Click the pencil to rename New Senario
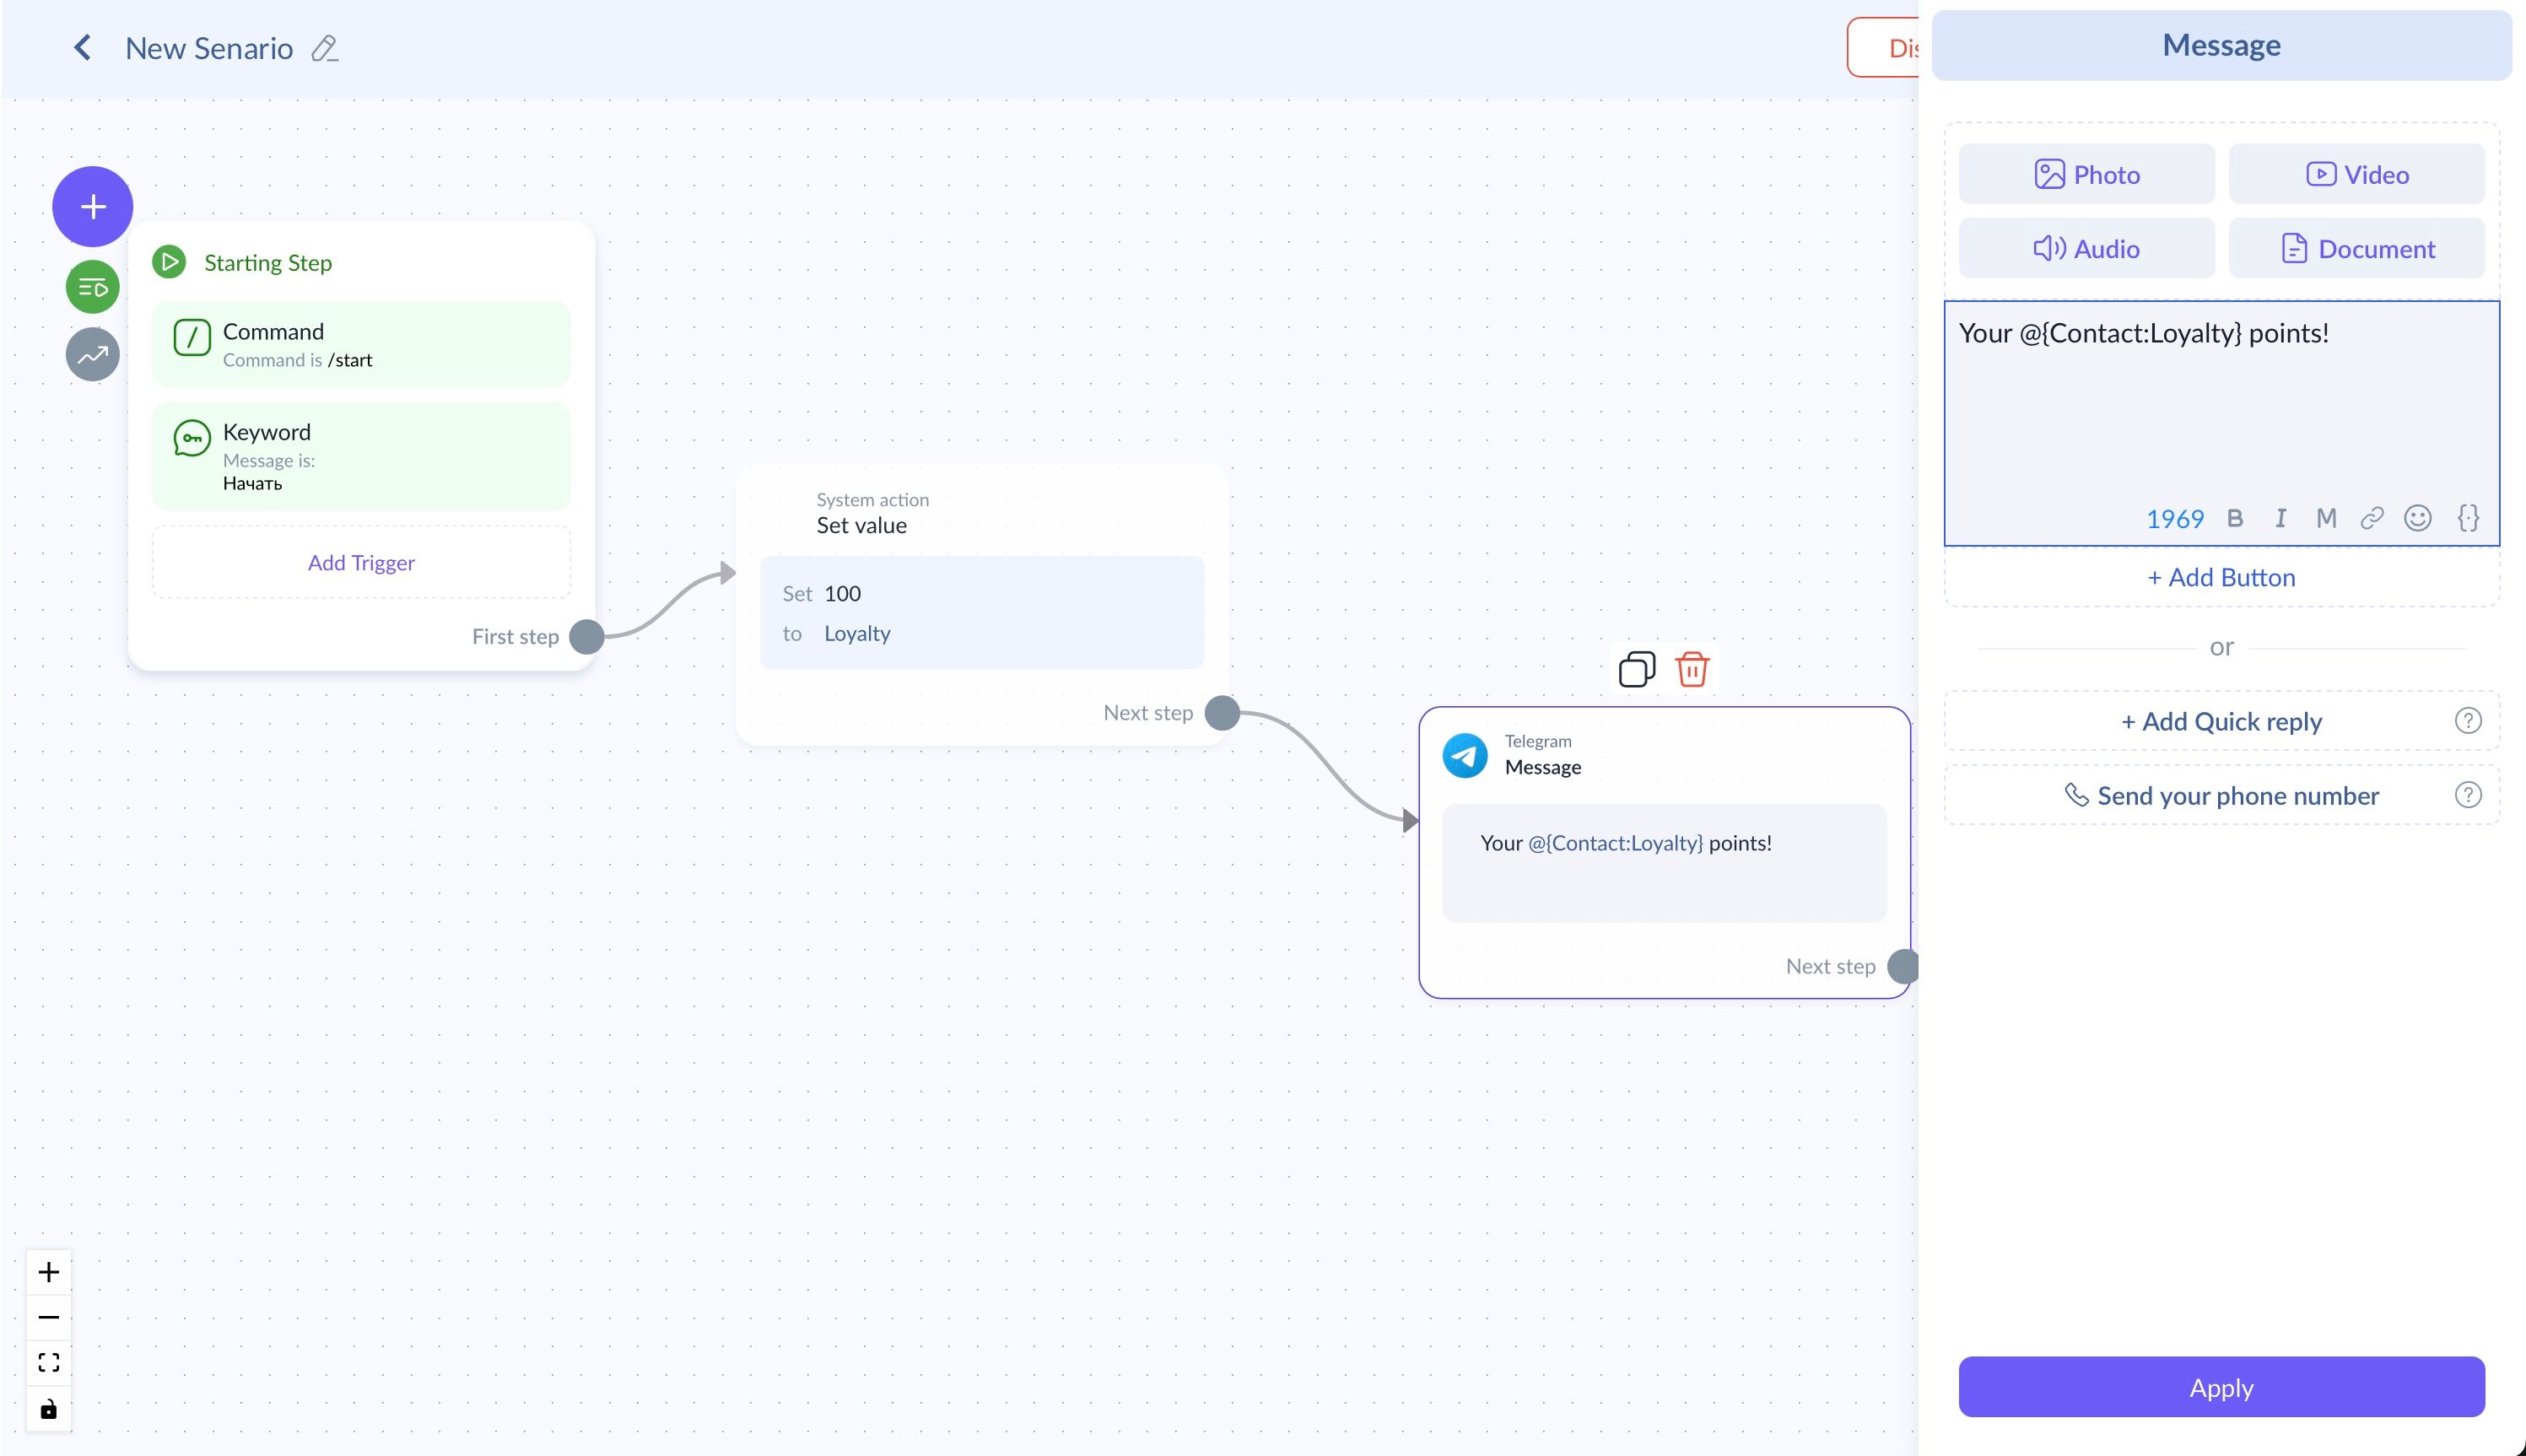2526x1456 pixels. 324,49
